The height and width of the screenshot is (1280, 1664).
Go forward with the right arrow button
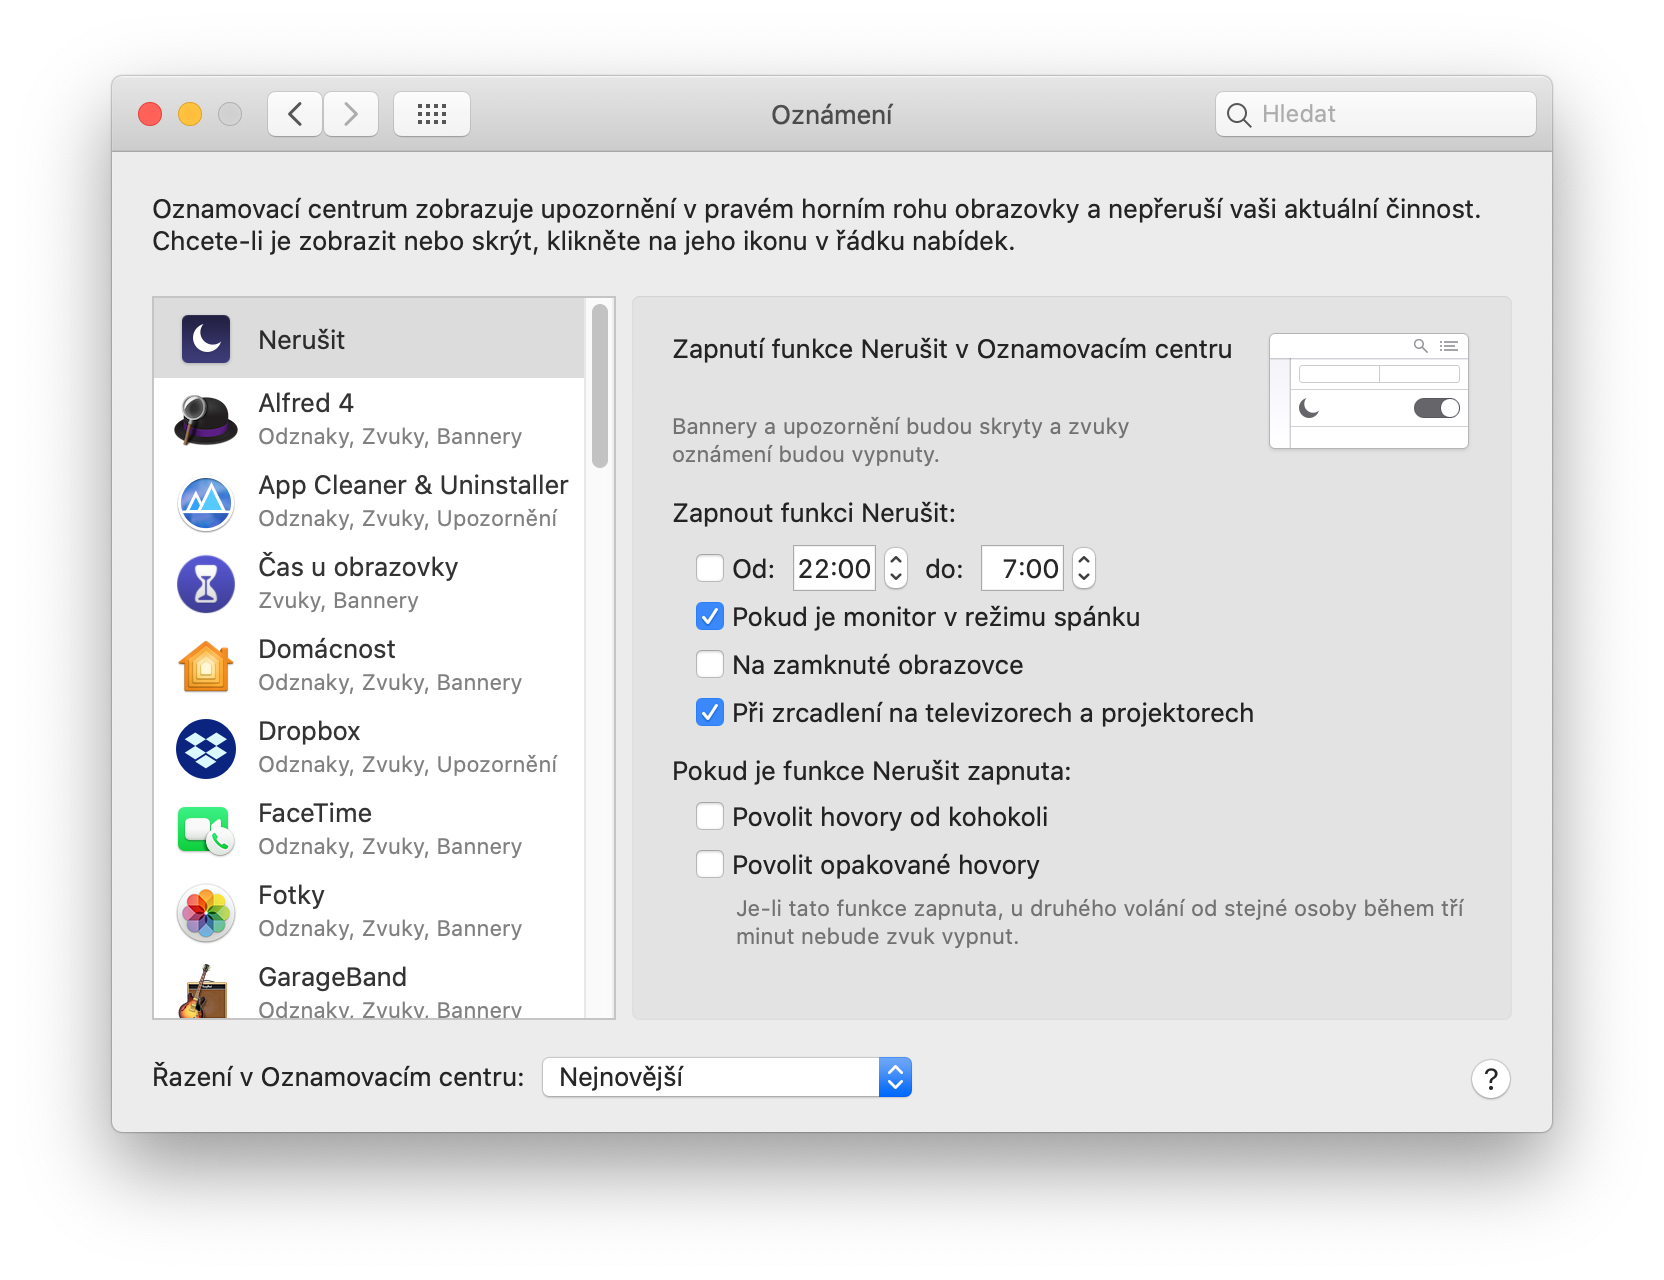(351, 114)
